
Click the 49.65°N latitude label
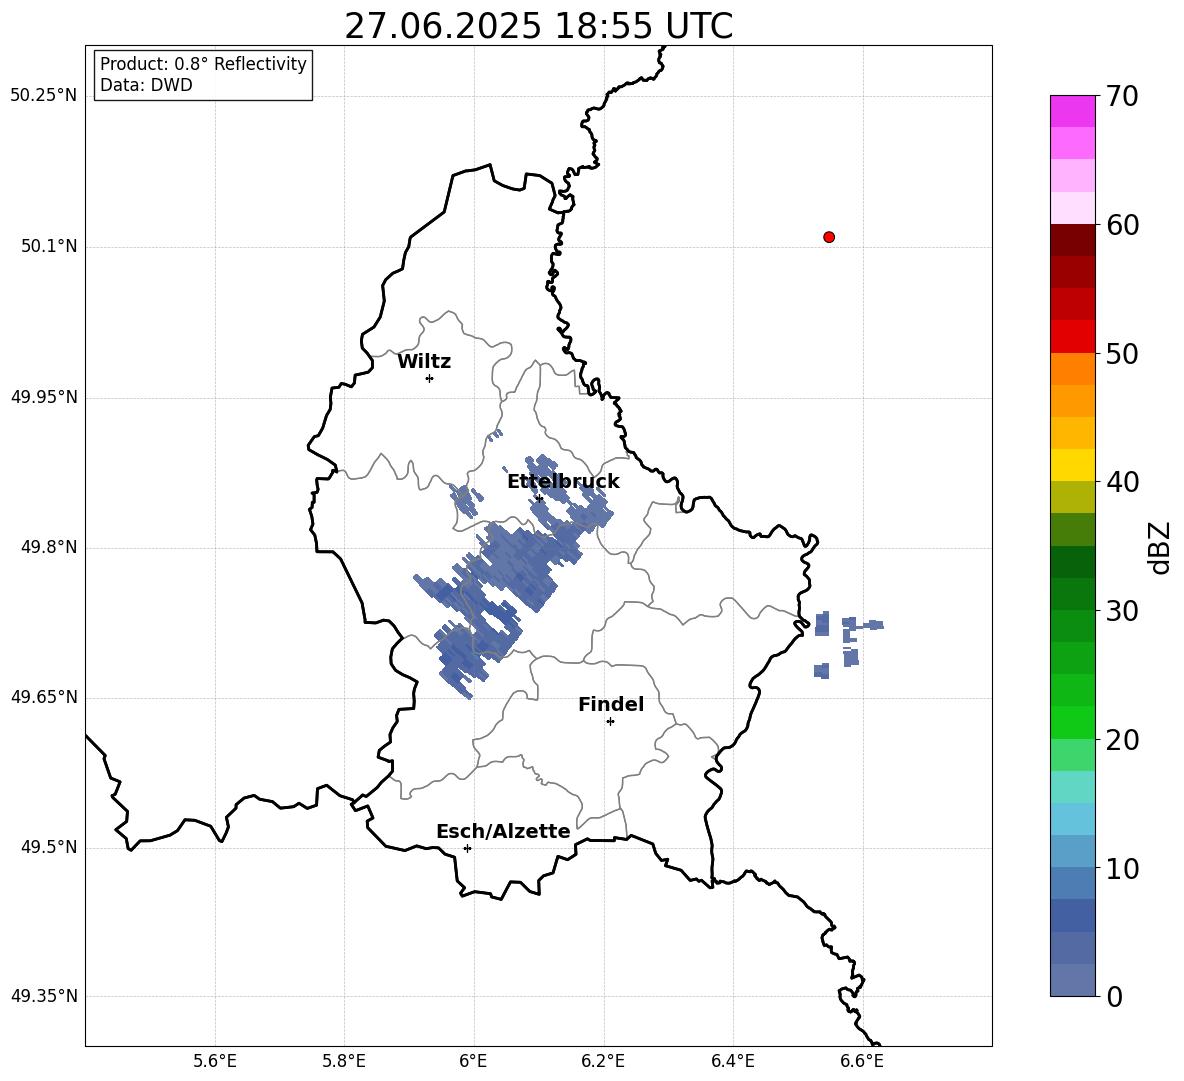(44, 697)
